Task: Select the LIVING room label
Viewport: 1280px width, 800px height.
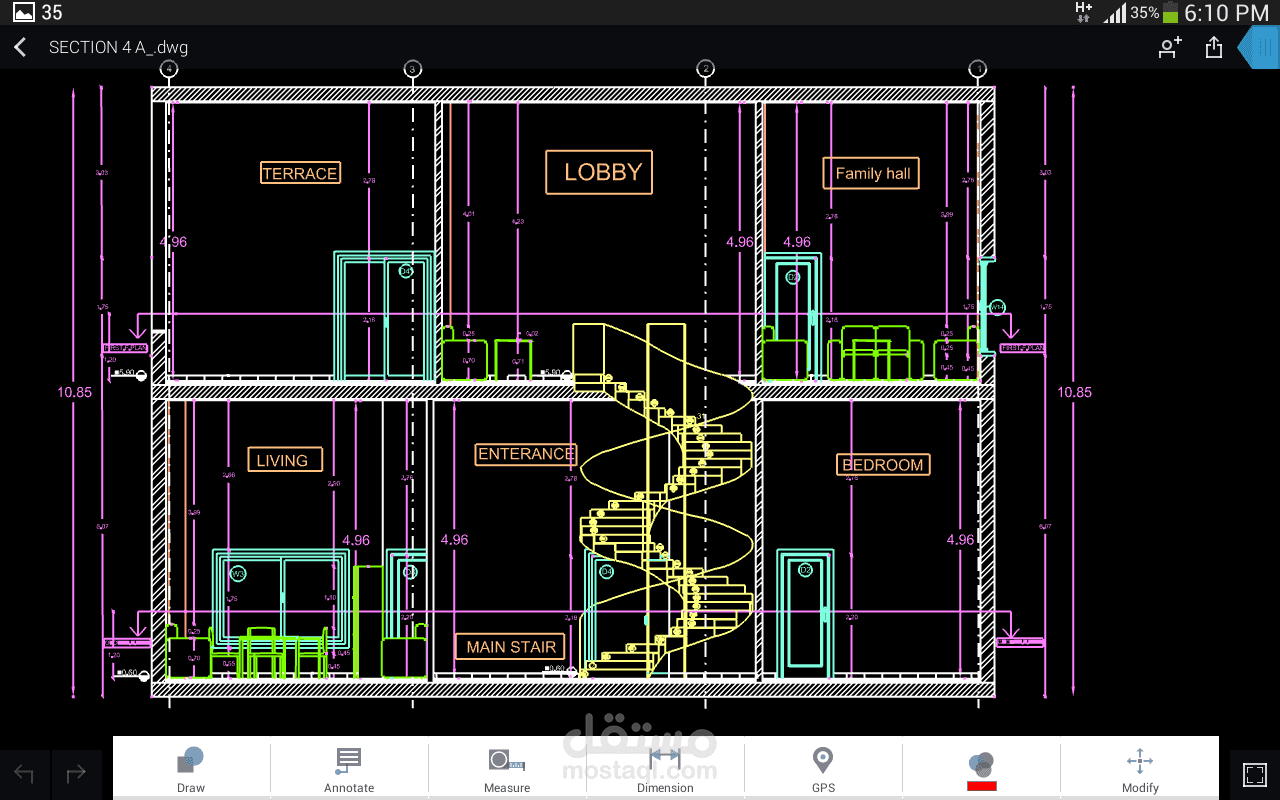Action: (x=285, y=460)
